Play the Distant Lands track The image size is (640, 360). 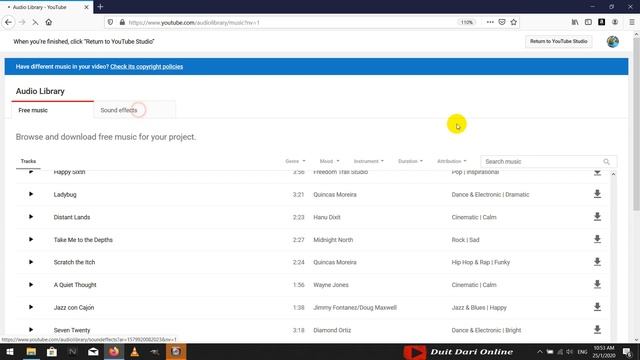click(x=31, y=217)
